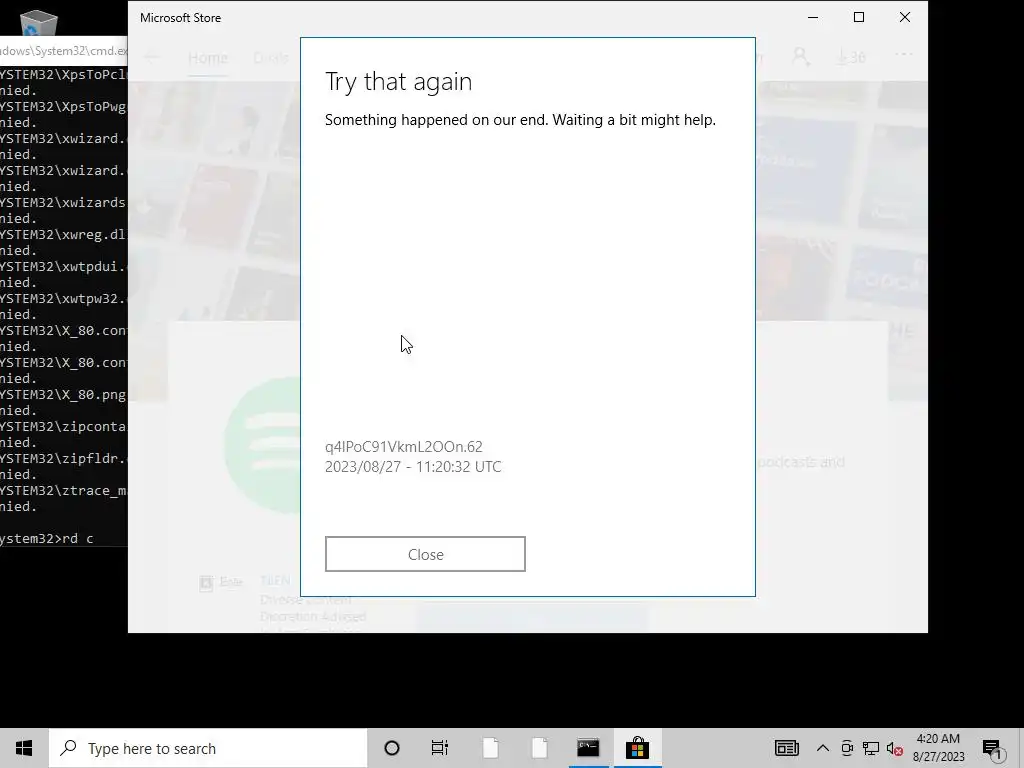Screen dimensions: 1024x768
Task: Select the error code q4IPoC91VkmL2OOn.62 text
Action: point(404,447)
